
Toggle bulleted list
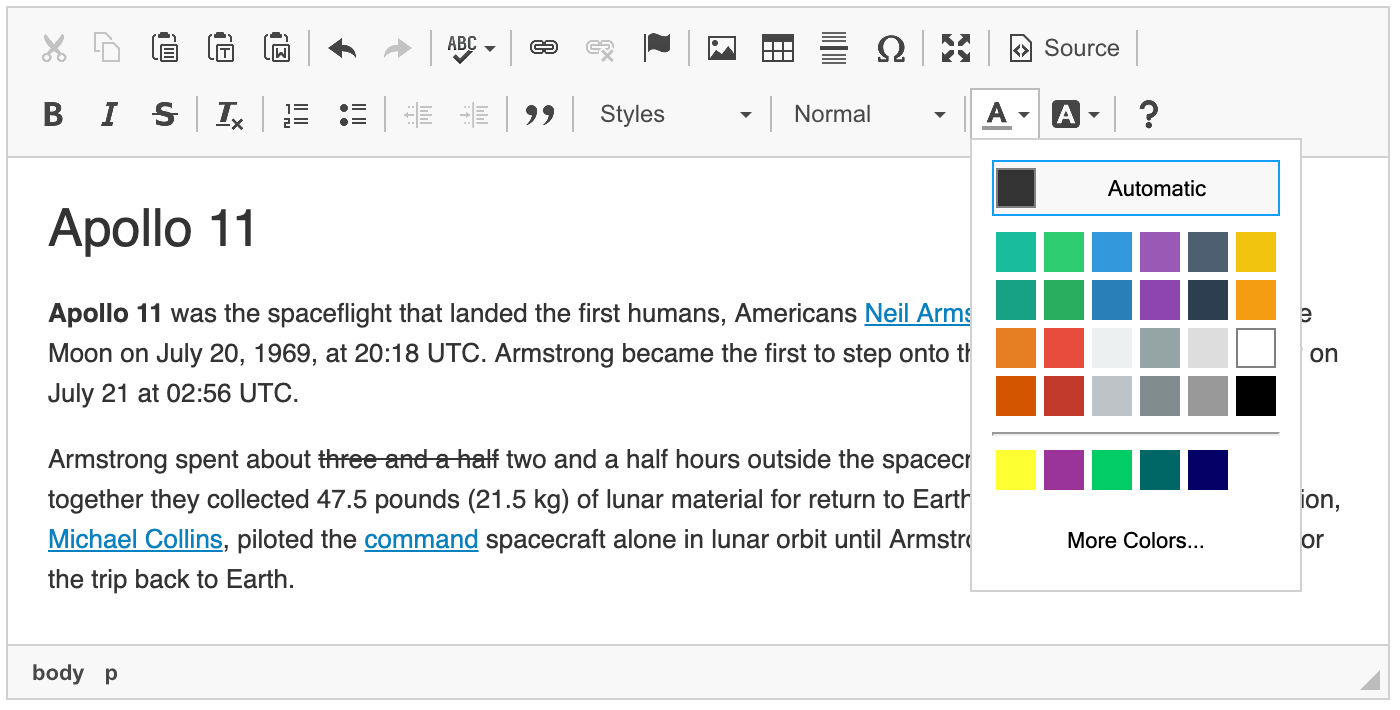(352, 114)
